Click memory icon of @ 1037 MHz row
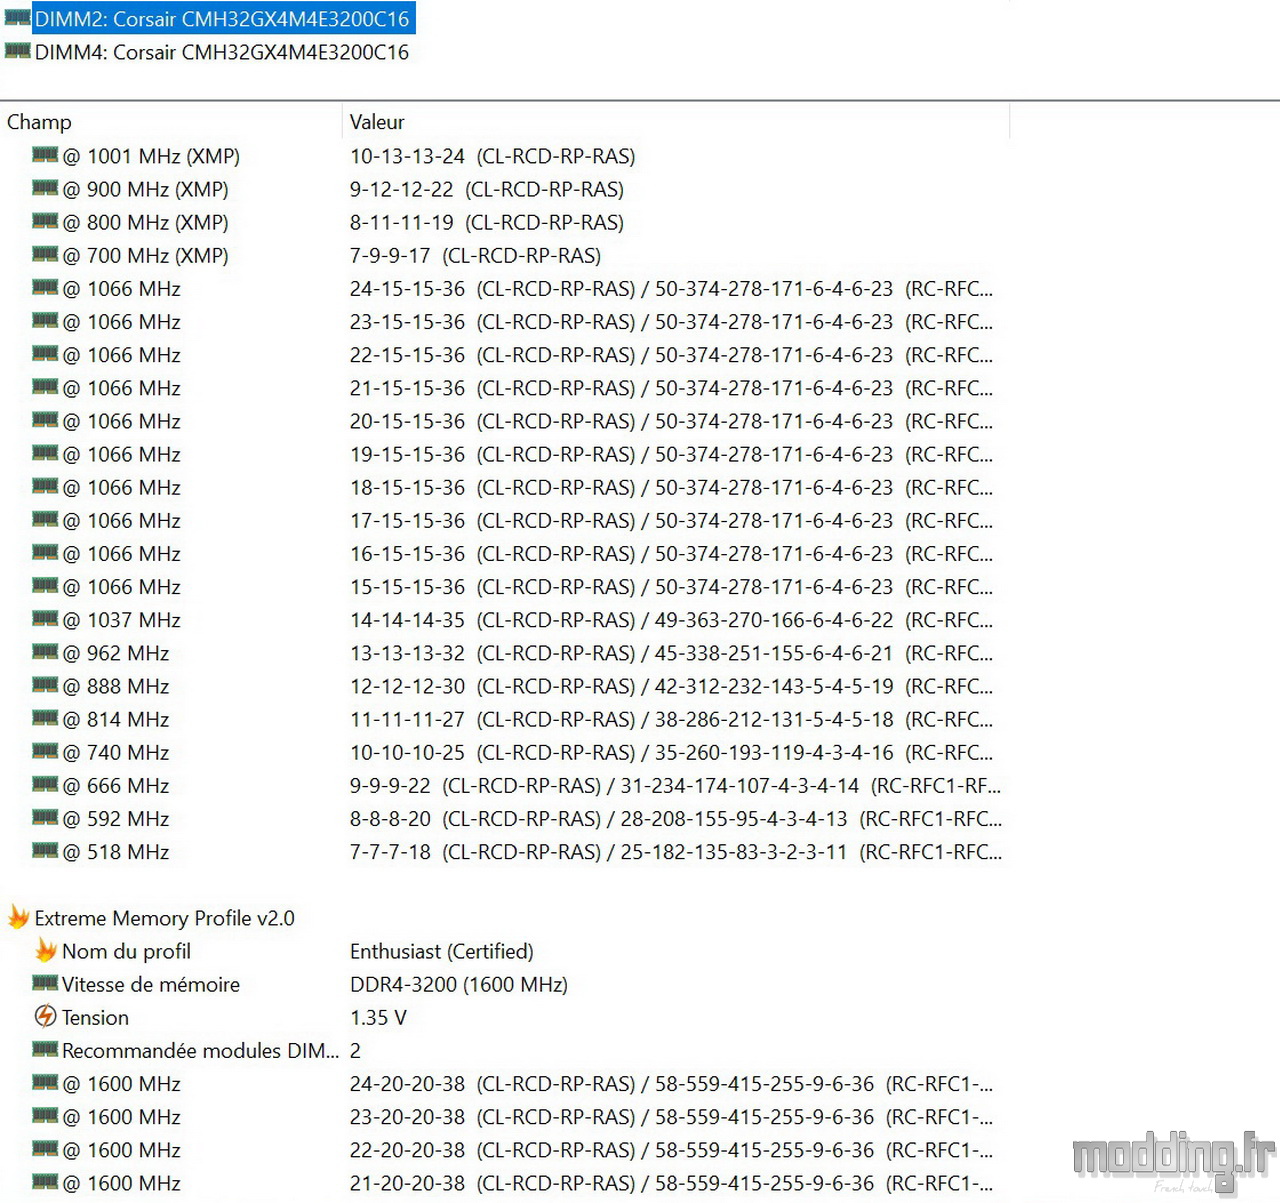Screen dimensions: 1280x1203 coord(45,618)
